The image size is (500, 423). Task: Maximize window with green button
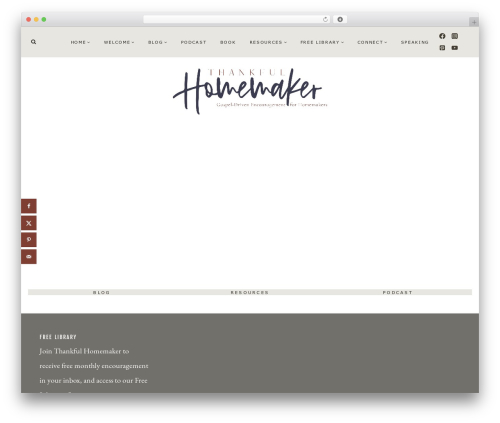pos(44,20)
